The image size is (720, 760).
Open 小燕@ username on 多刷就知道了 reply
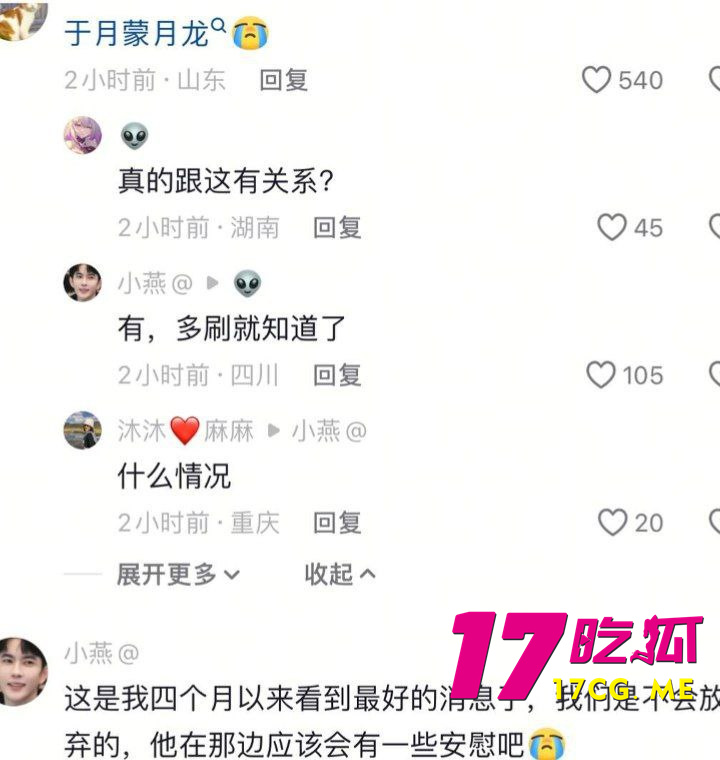(155, 283)
